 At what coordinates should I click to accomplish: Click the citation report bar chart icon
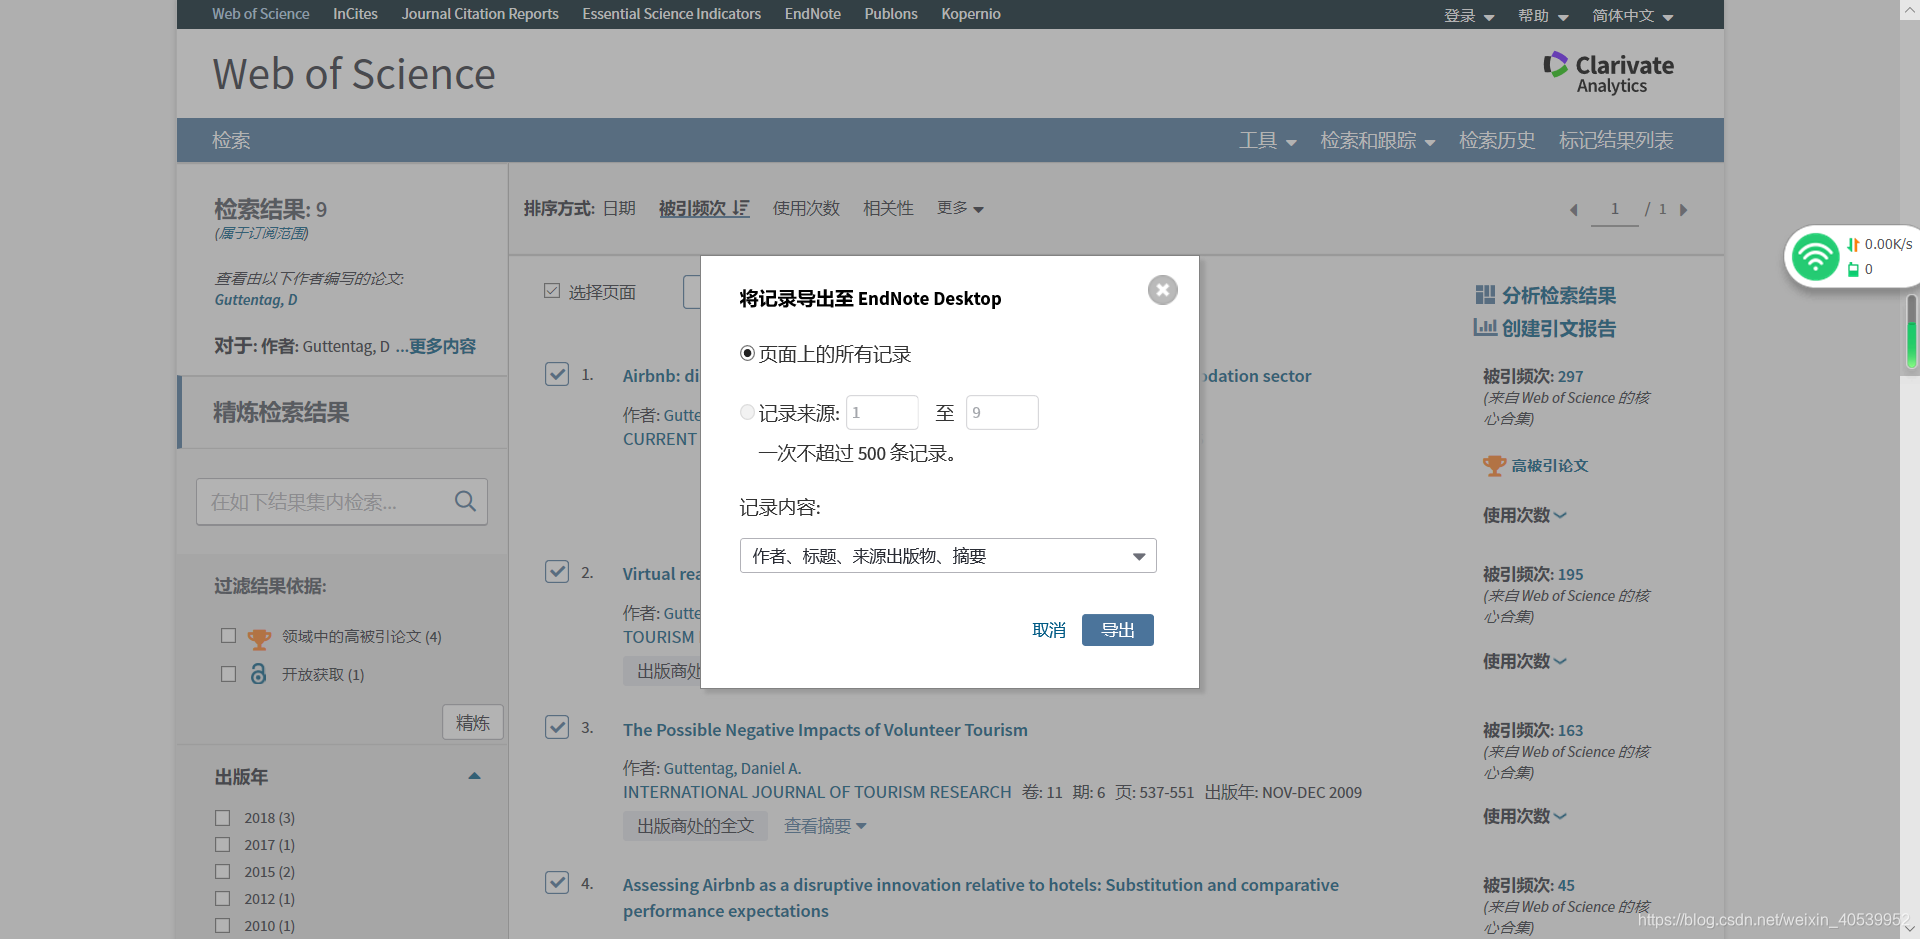pos(1485,328)
